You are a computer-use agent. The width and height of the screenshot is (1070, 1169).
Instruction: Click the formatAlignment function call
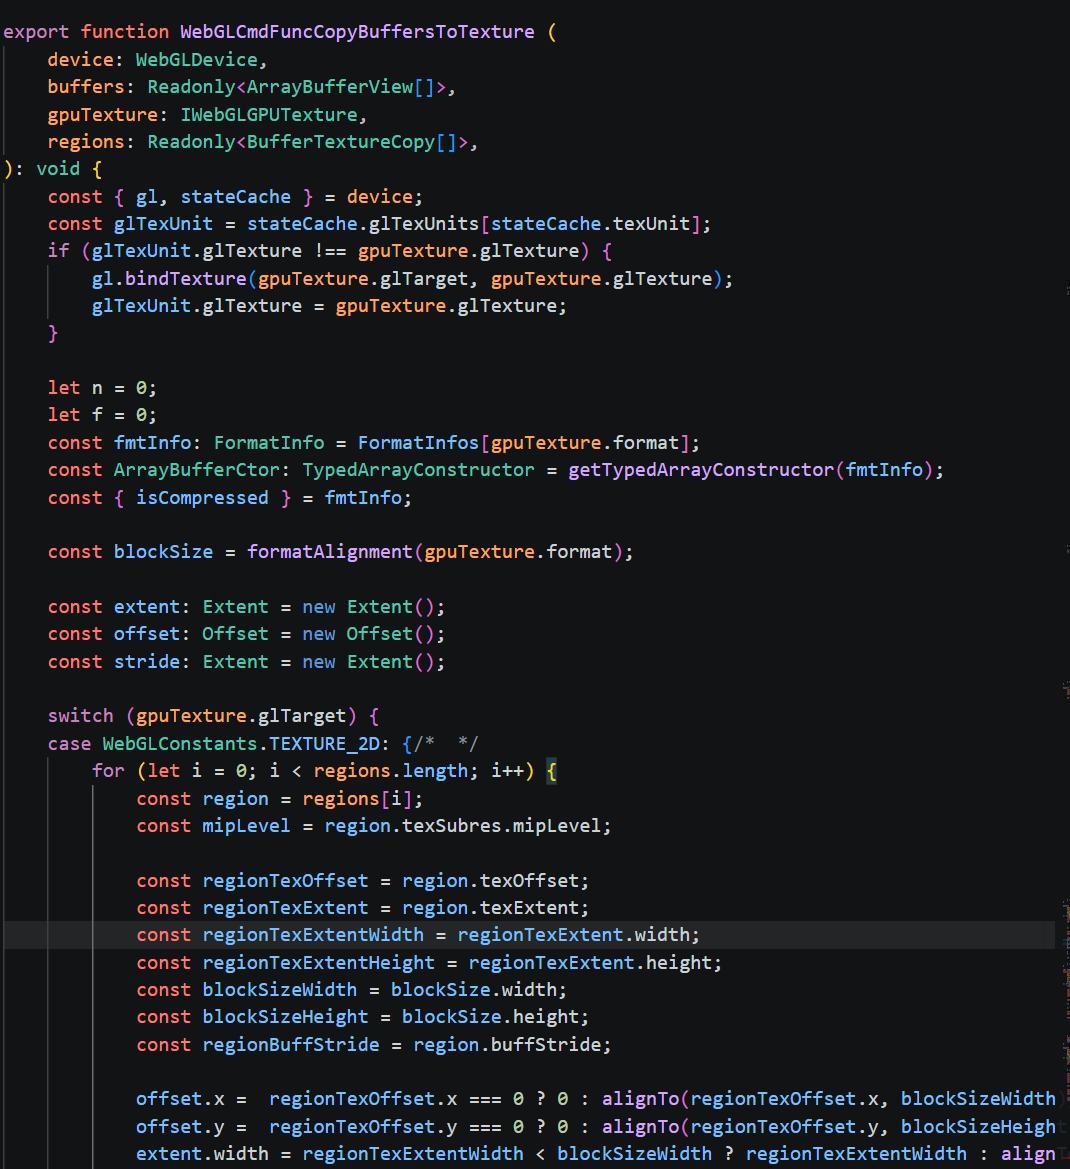330,552
